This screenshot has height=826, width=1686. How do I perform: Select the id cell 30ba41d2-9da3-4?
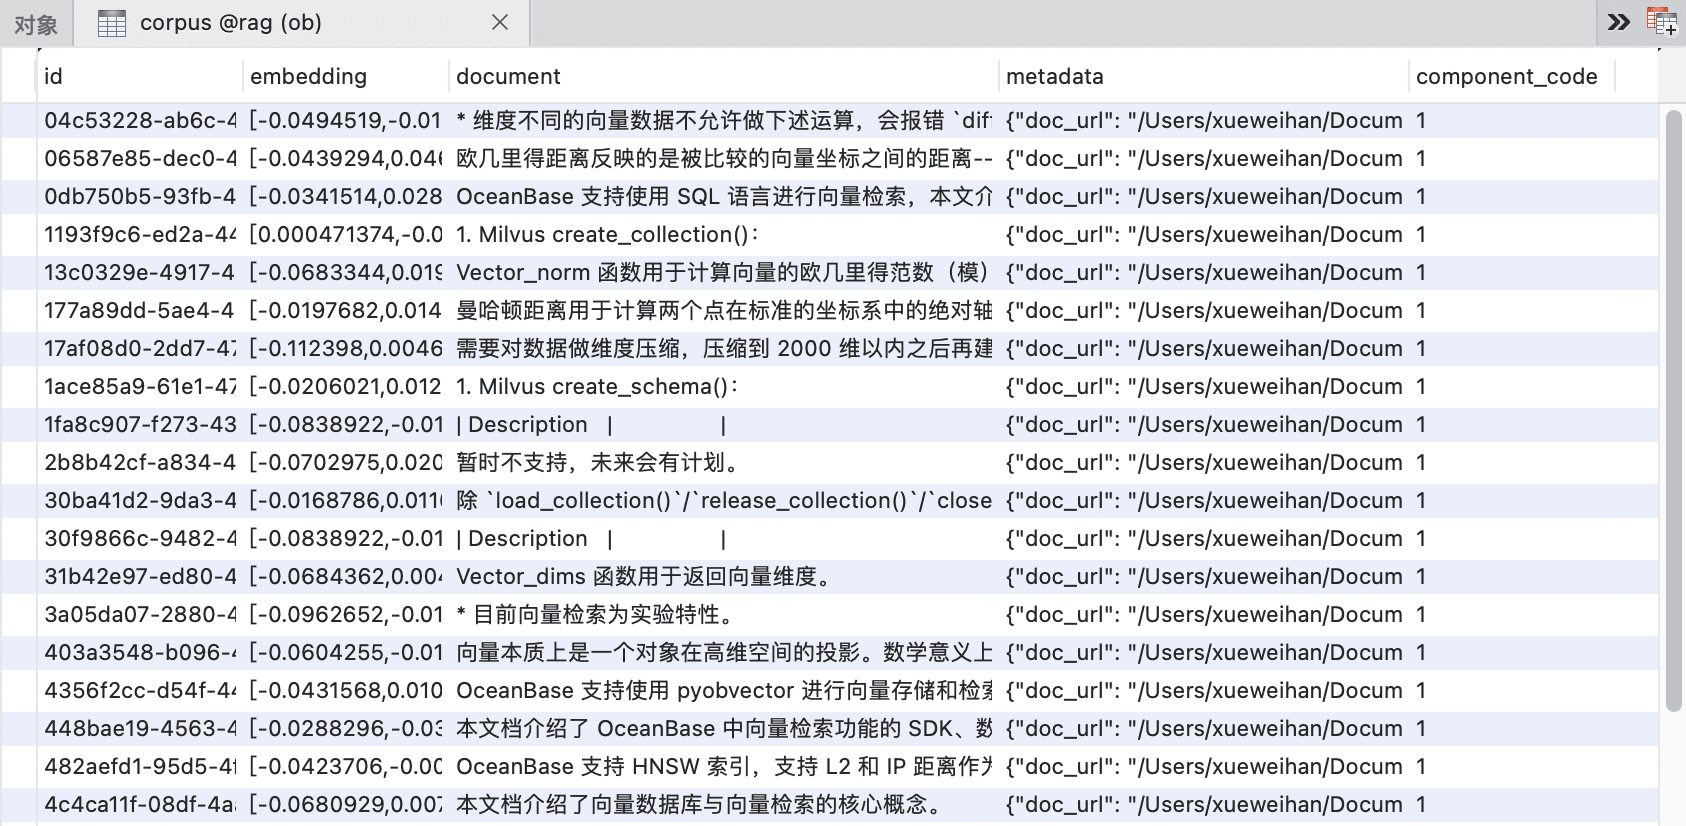coord(140,500)
